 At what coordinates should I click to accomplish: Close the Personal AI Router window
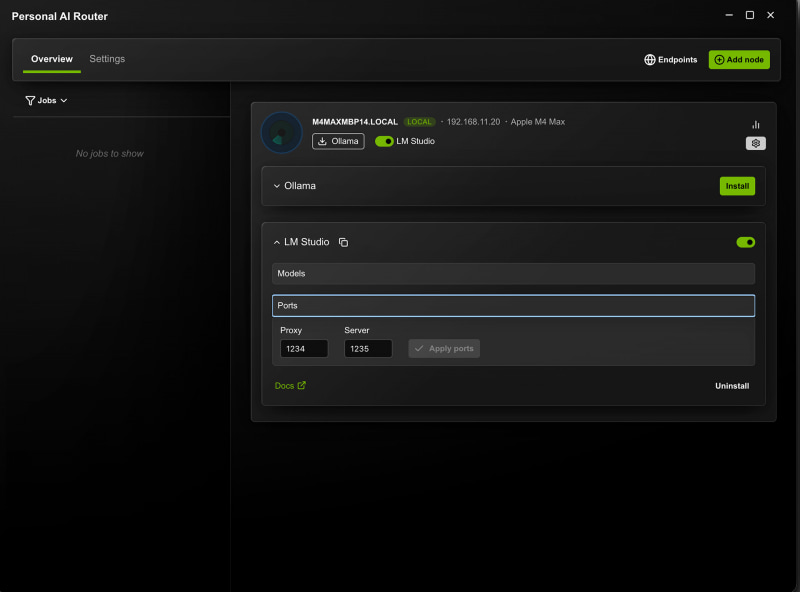770,15
